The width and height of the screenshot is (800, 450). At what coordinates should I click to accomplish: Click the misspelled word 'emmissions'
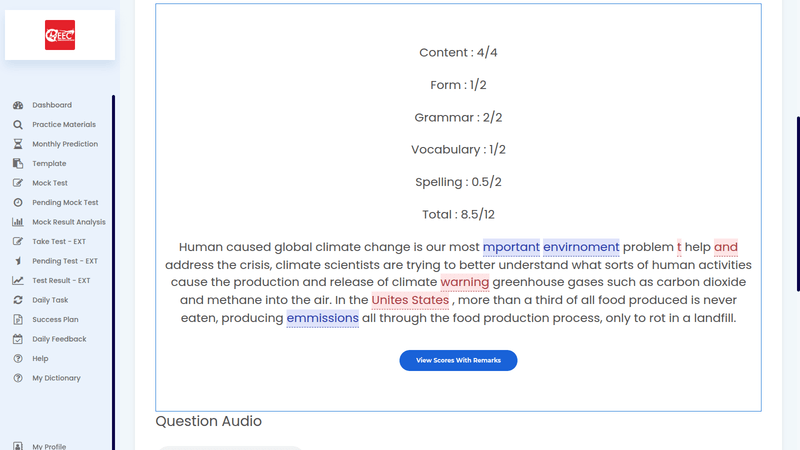pos(322,318)
